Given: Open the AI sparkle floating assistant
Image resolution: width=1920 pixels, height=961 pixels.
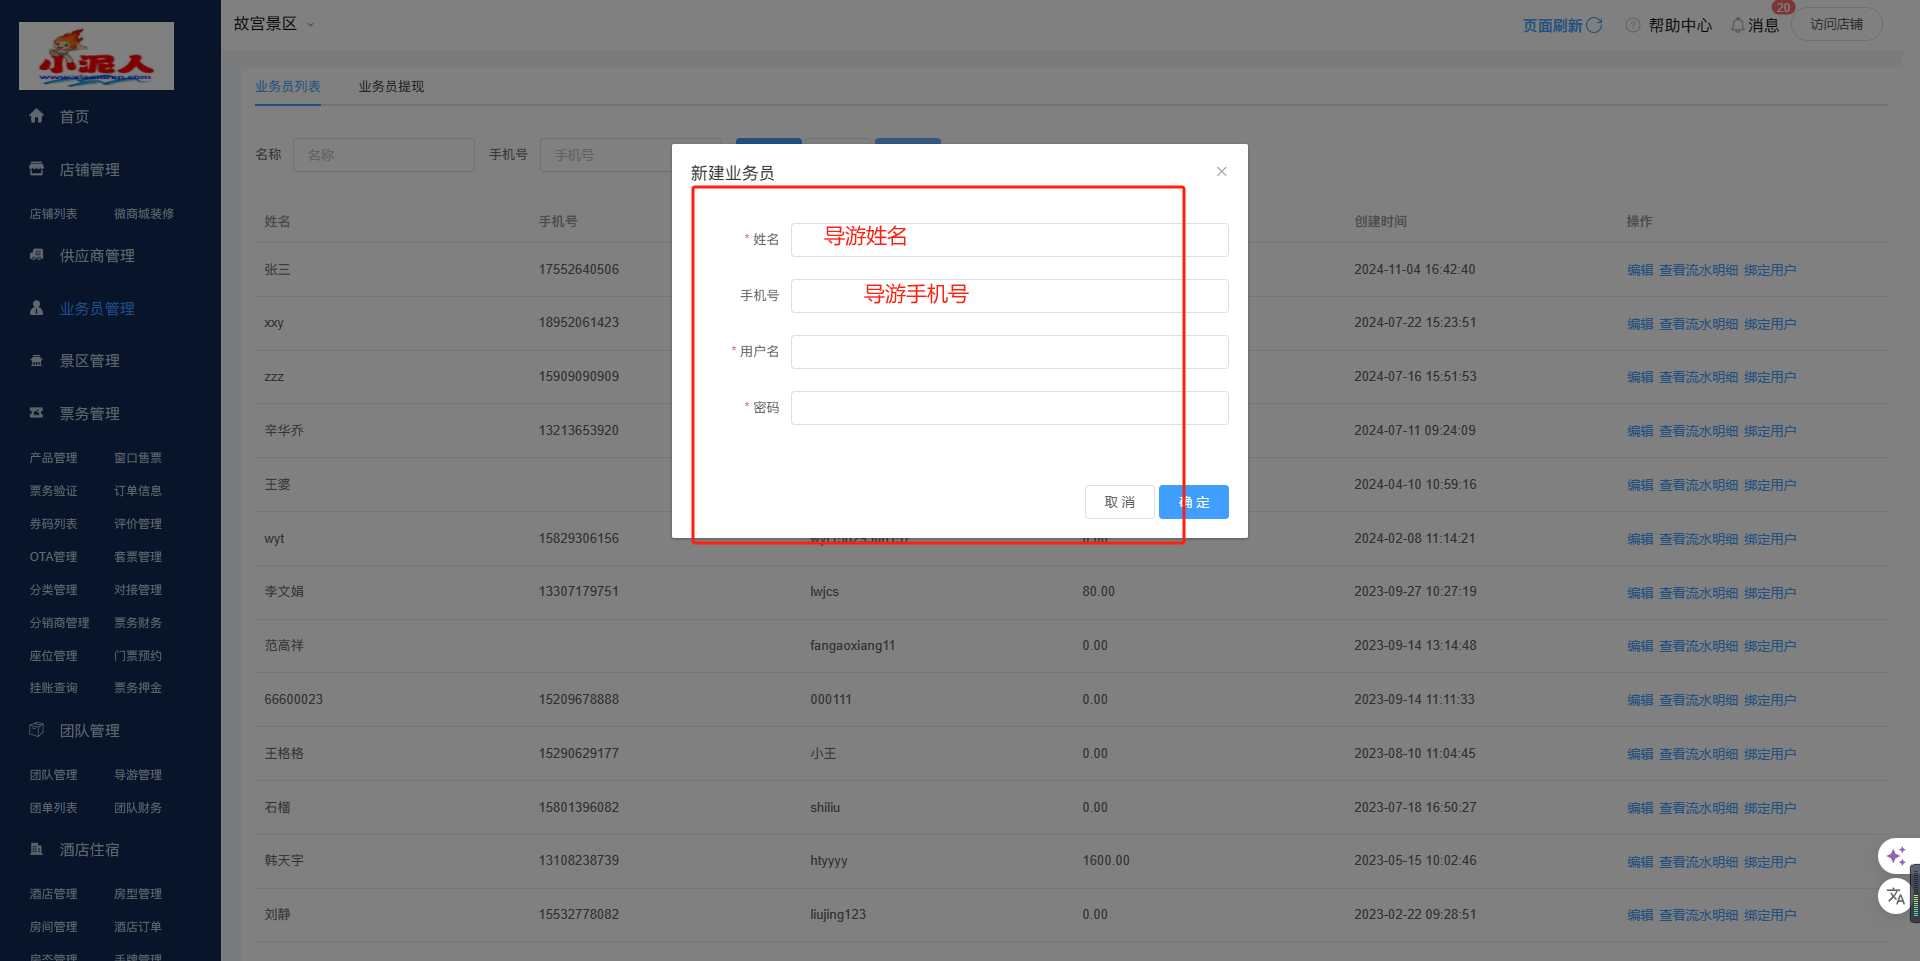Looking at the screenshot, I should click(x=1896, y=856).
